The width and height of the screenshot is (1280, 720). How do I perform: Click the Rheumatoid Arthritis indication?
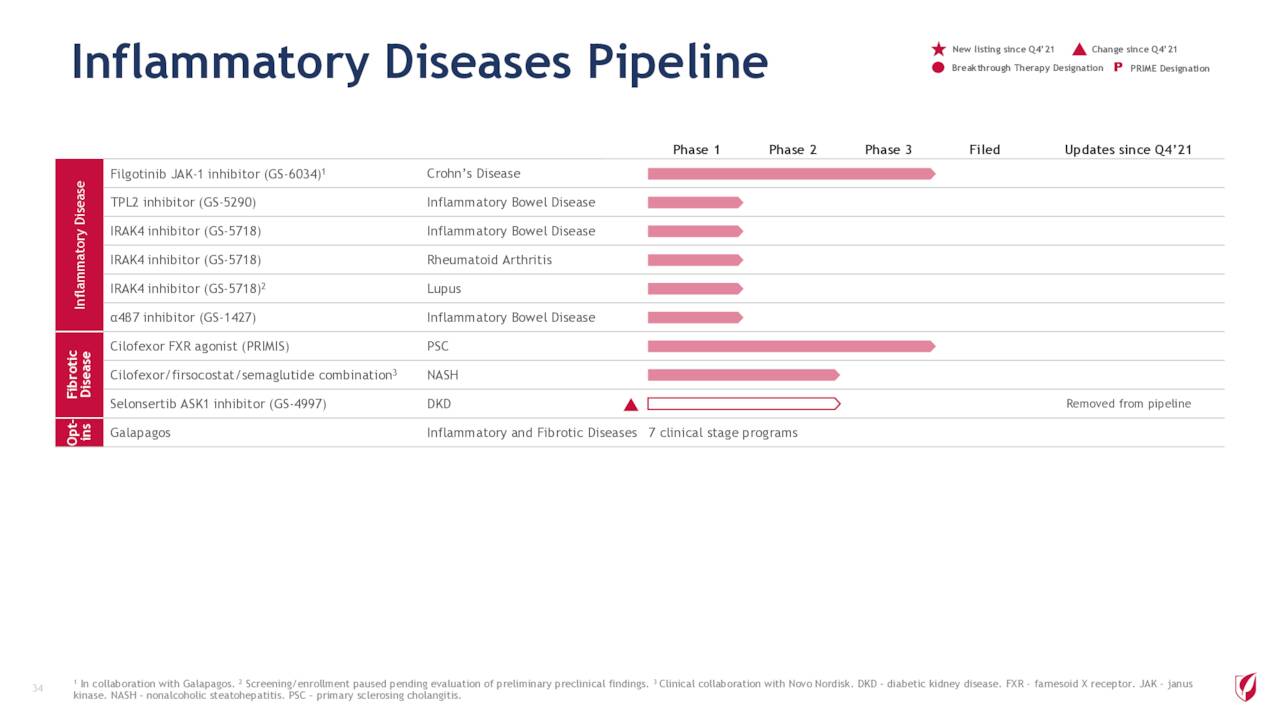click(489, 260)
